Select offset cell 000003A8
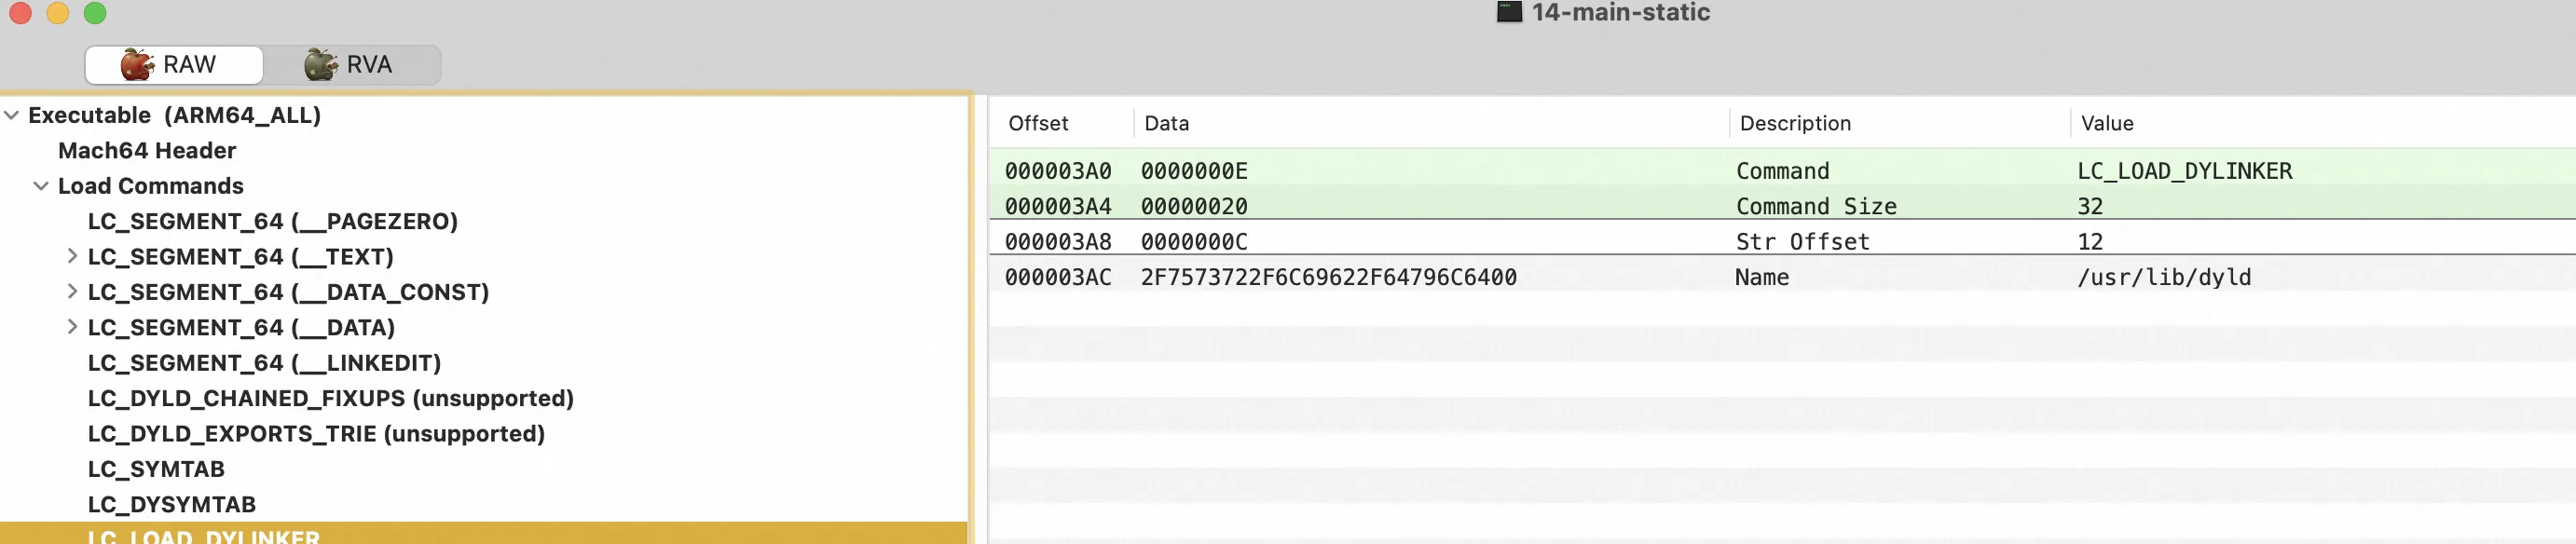This screenshot has width=2576, height=544. [x=1058, y=242]
